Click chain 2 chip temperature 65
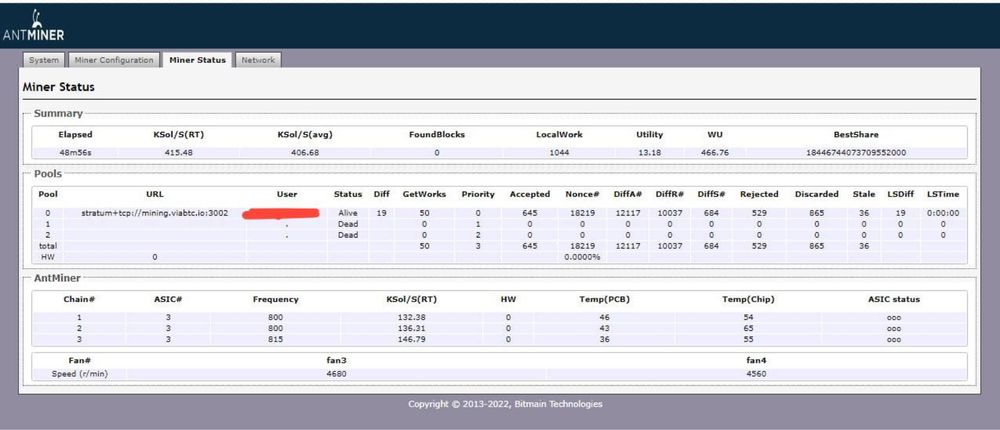The width and height of the screenshot is (1000, 430). (x=749, y=329)
